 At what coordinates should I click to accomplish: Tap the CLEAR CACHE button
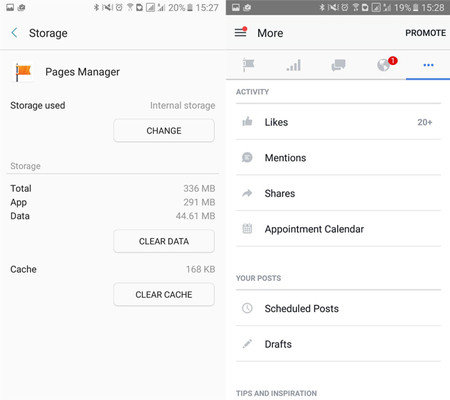pyautogui.click(x=164, y=294)
